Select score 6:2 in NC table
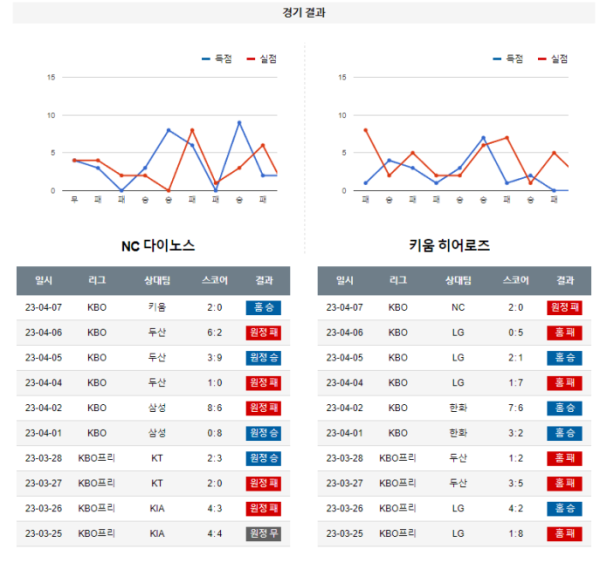Screen dimensions: 600x563 click(215, 333)
